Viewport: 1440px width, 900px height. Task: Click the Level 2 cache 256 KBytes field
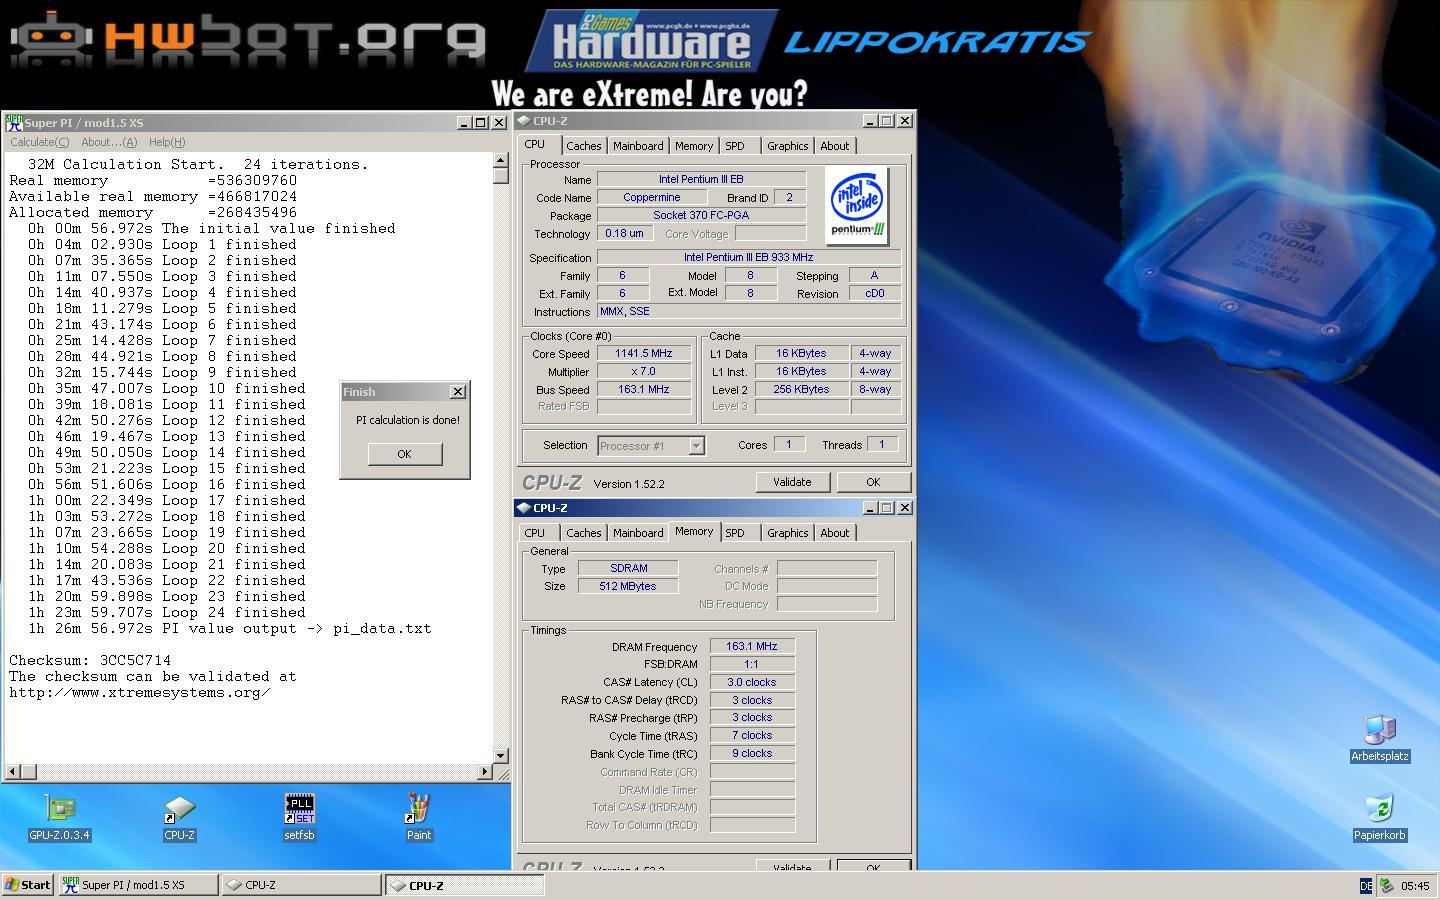tap(801, 389)
